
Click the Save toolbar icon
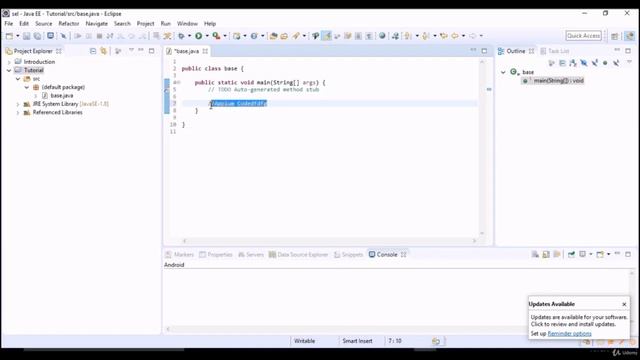click(x=27, y=36)
